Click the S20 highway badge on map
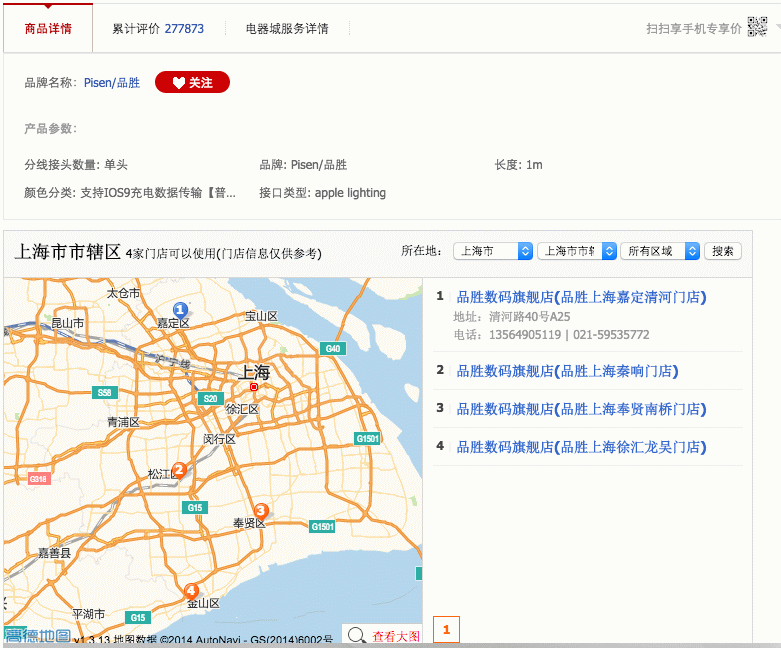Screen dimensions: 781x648 tap(210, 398)
